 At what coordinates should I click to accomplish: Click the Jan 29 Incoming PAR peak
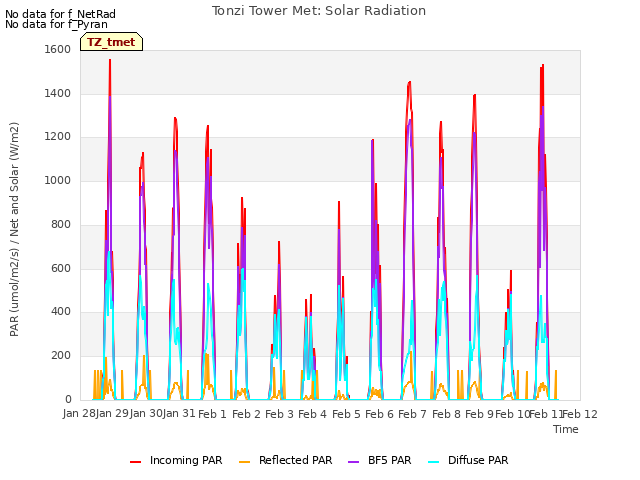tap(110, 60)
